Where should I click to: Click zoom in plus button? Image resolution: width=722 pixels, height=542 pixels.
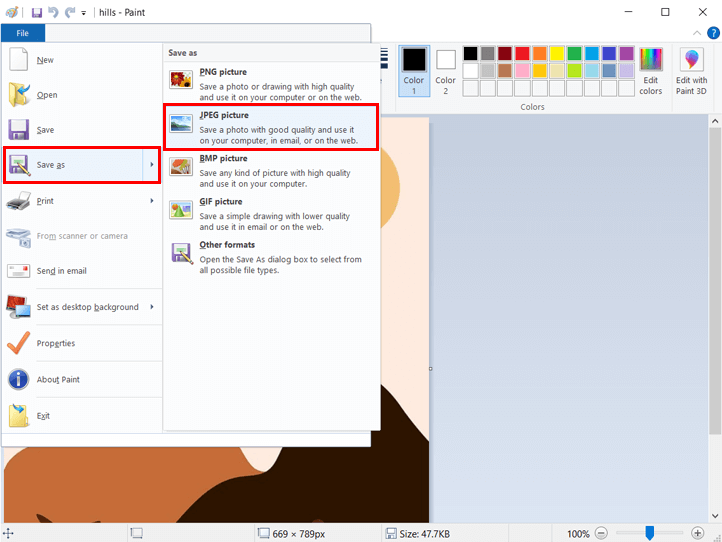click(698, 533)
